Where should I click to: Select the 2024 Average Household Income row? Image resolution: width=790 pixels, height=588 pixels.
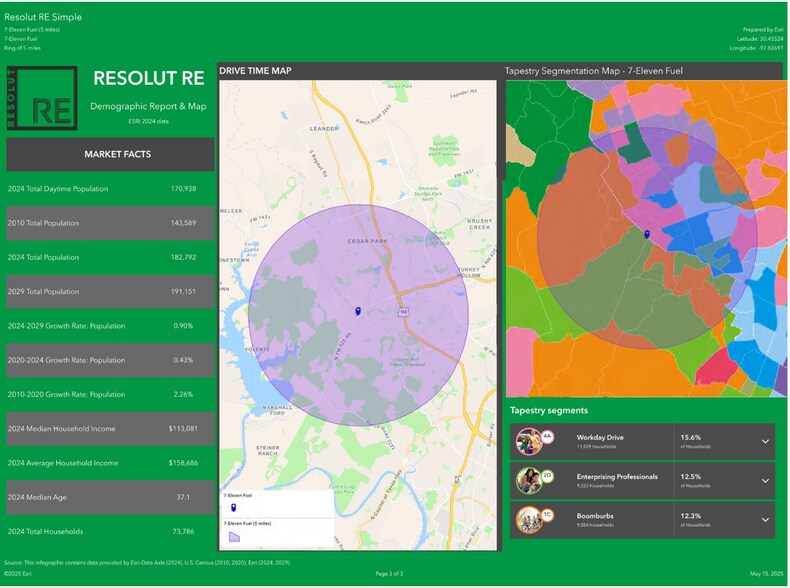coord(110,463)
